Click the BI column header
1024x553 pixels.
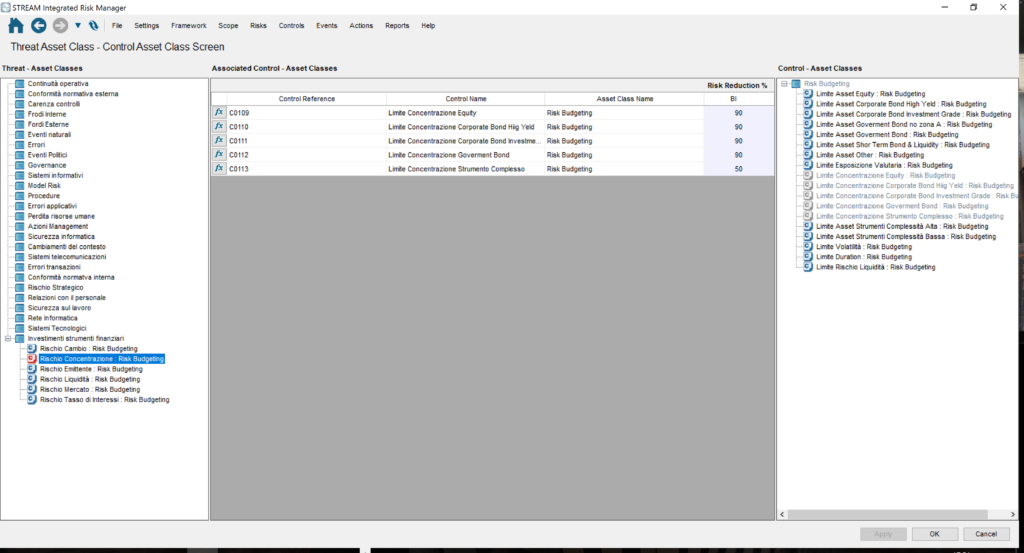(733, 99)
